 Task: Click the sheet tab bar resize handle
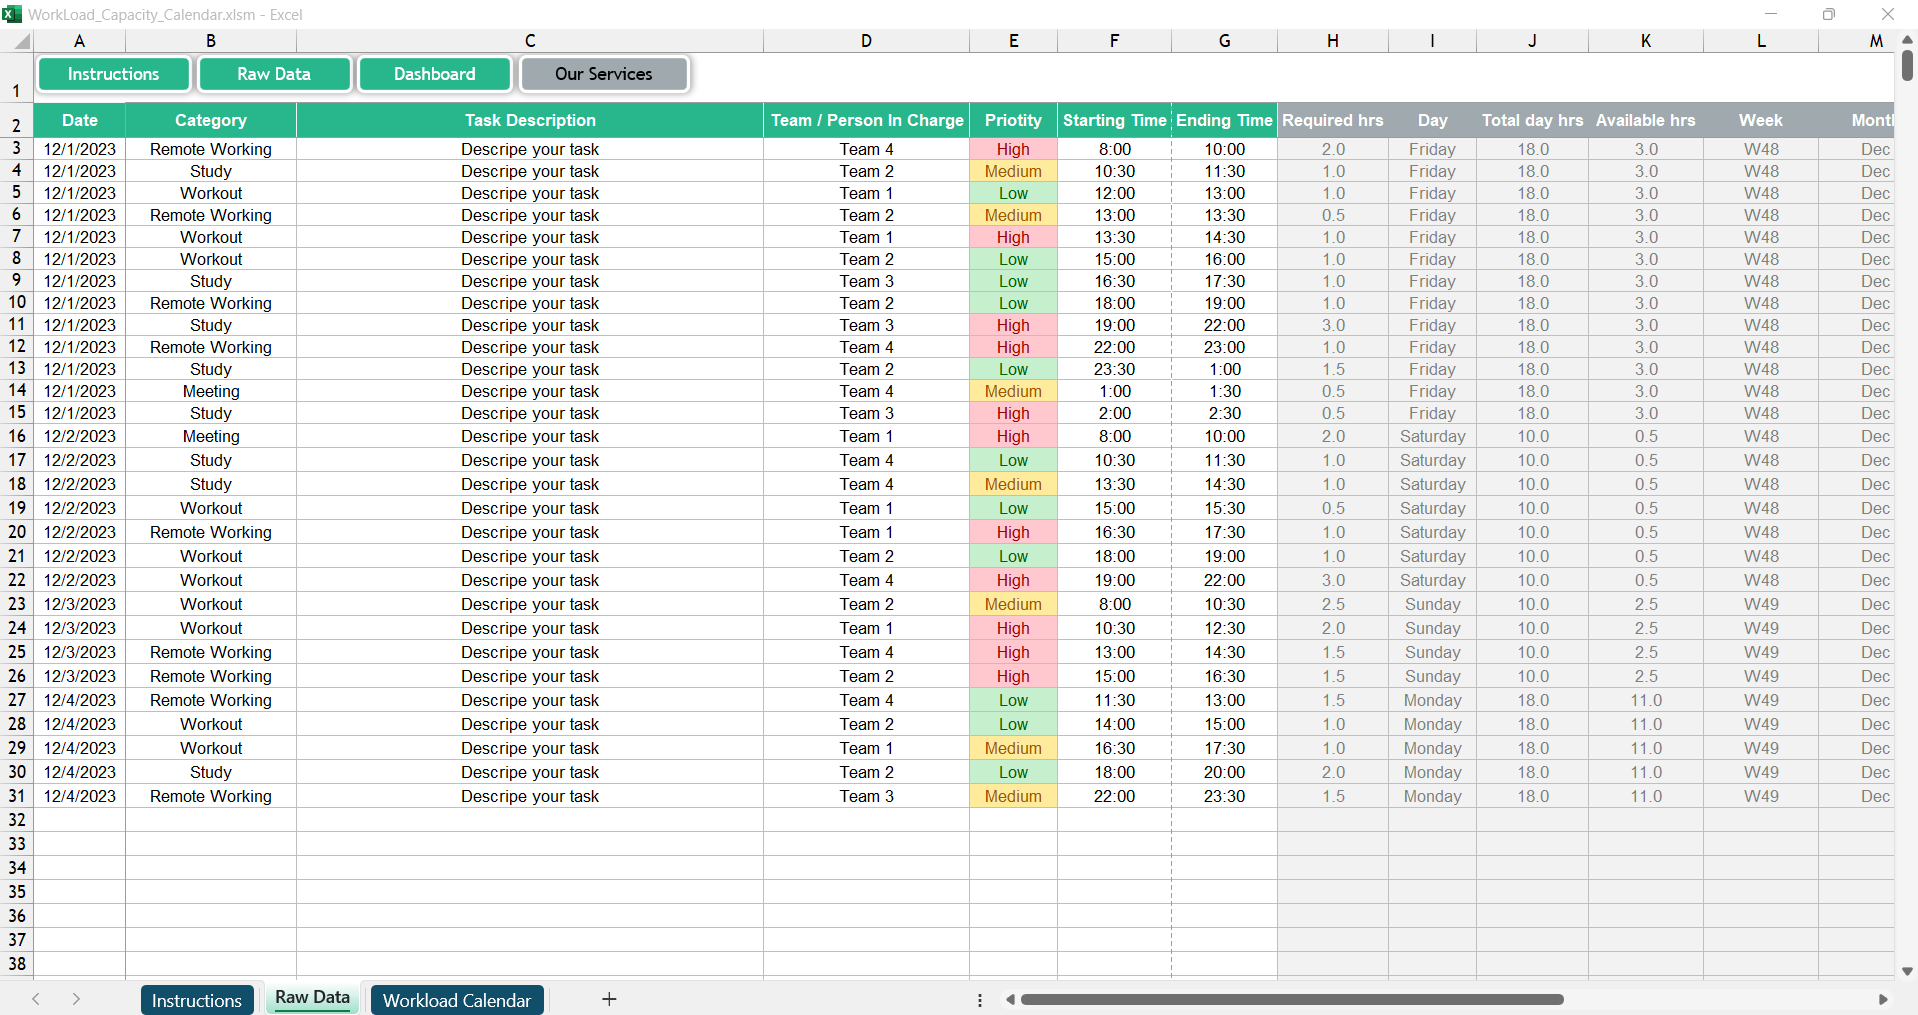coord(980,1000)
